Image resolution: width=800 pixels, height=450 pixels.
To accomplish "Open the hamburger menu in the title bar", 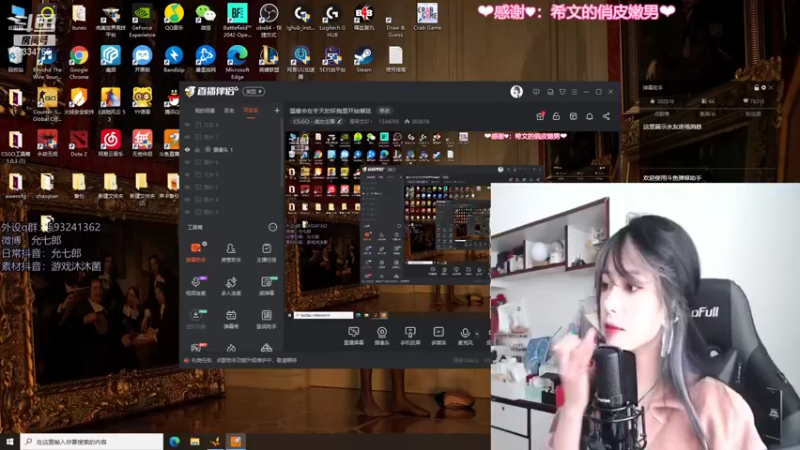I will (x=574, y=92).
